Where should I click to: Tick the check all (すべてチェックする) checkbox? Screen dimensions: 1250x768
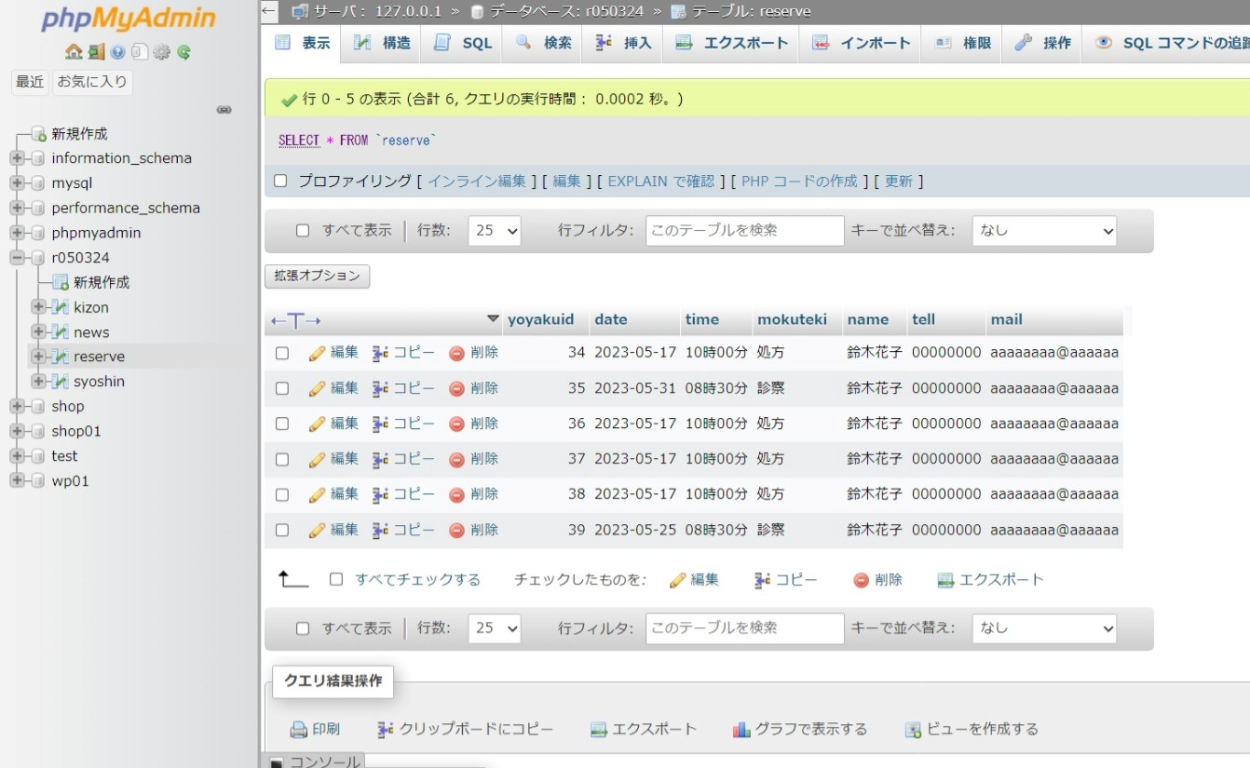point(337,579)
